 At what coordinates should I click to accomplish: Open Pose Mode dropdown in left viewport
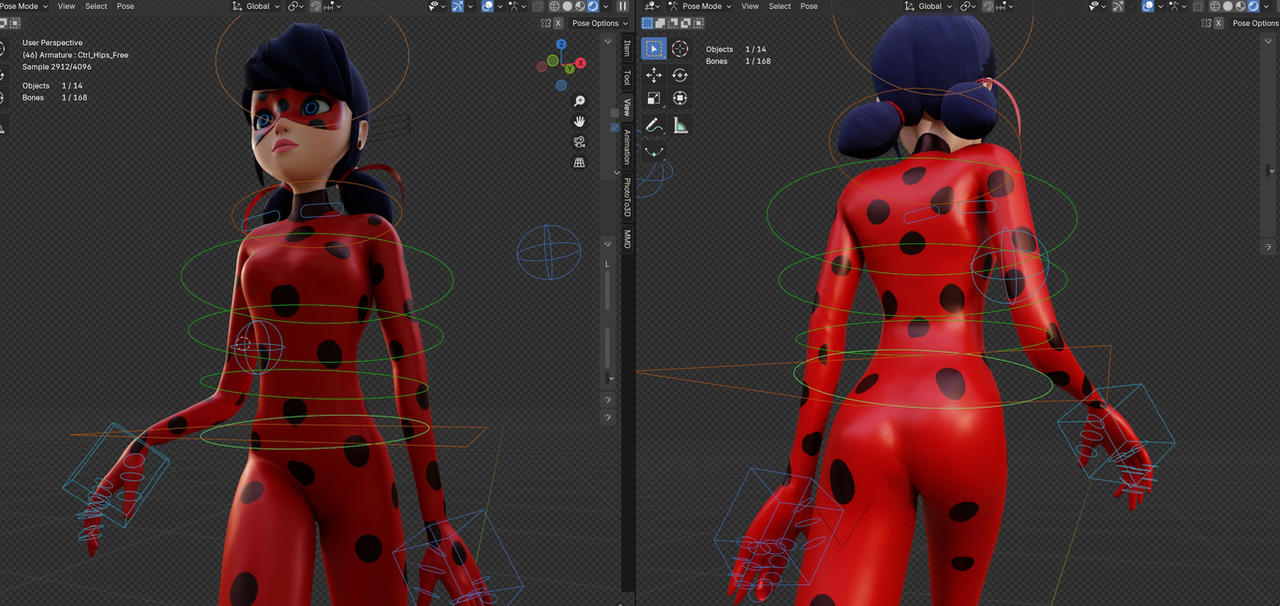(24, 6)
